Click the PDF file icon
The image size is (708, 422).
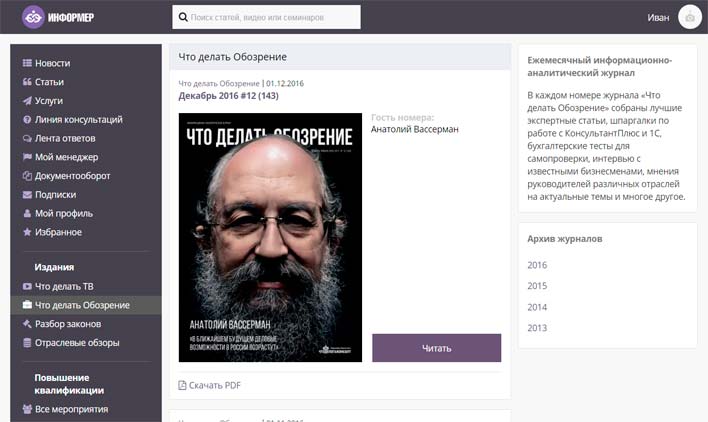pyautogui.click(x=182, y=385)
